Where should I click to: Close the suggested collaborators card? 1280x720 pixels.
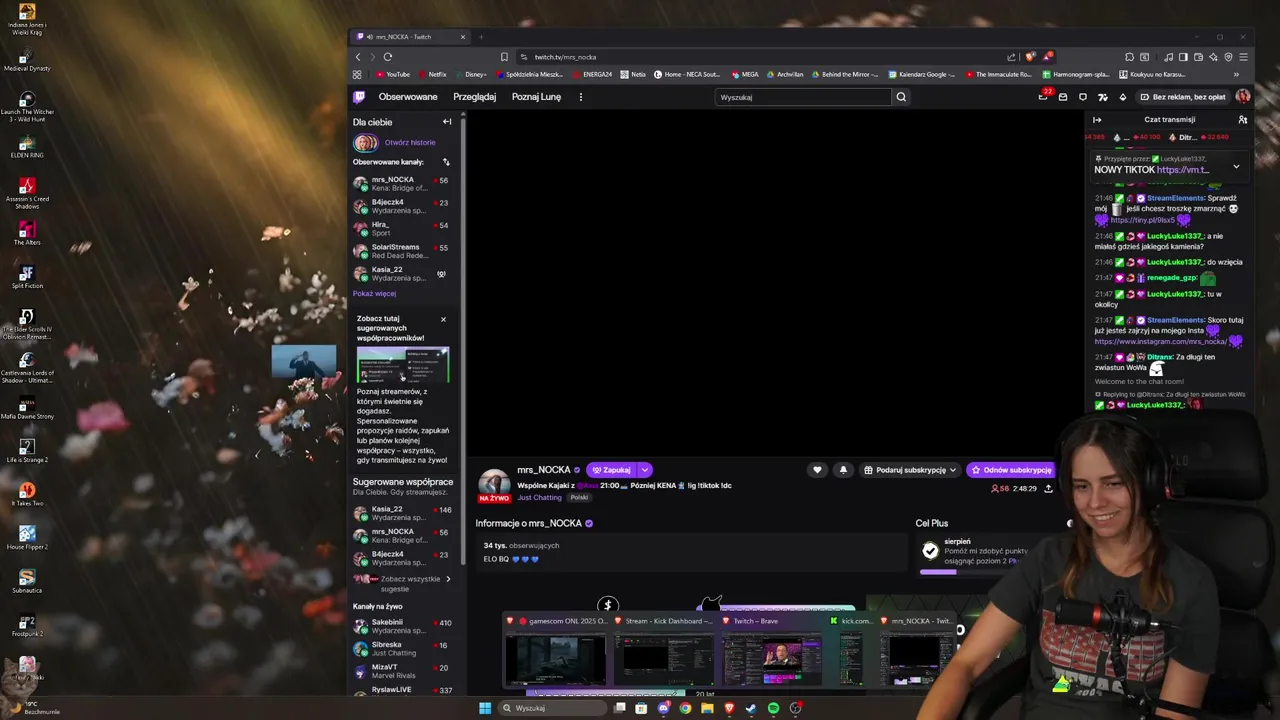point(443,320)
